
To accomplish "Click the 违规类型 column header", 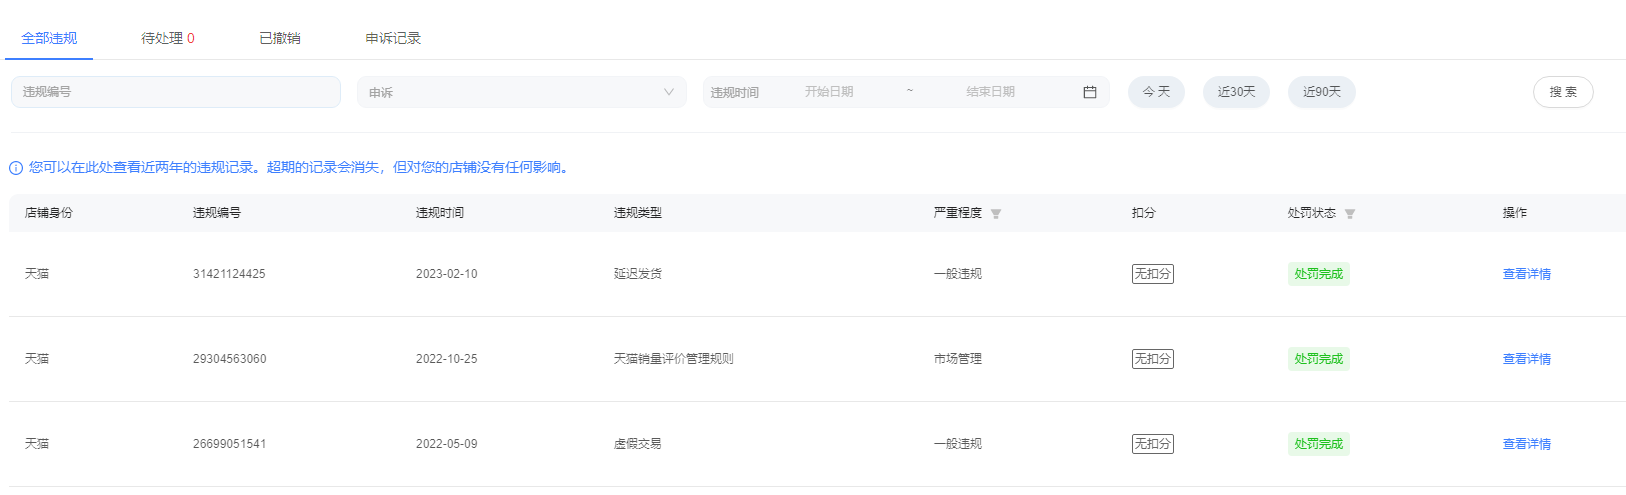I will click(x=638, y=213).
